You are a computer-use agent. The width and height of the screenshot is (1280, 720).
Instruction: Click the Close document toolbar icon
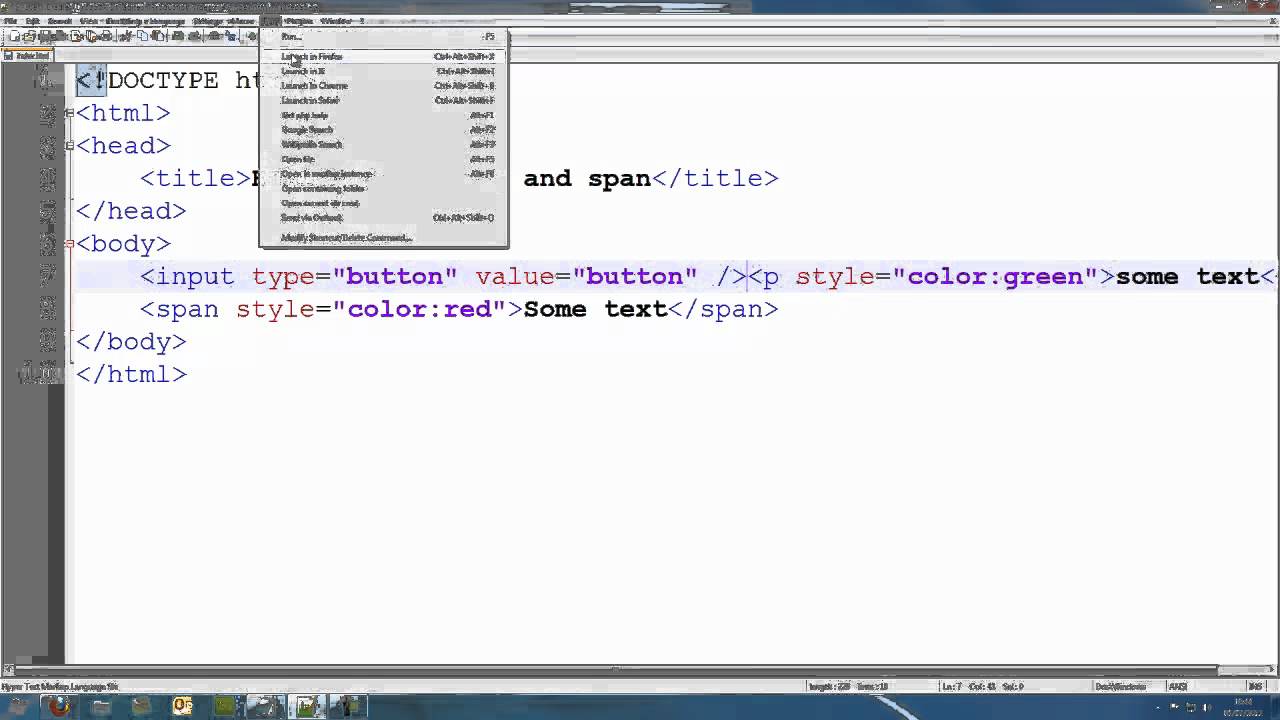(x=76, y=37)
